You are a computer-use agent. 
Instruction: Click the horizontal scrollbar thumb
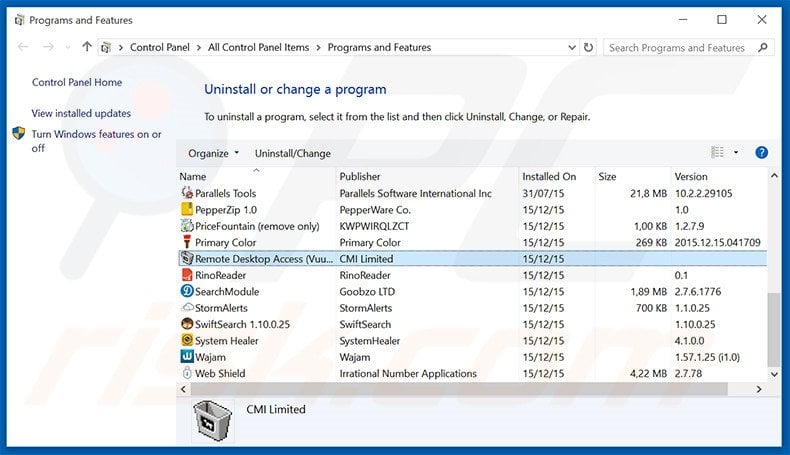tap(459, 389)
